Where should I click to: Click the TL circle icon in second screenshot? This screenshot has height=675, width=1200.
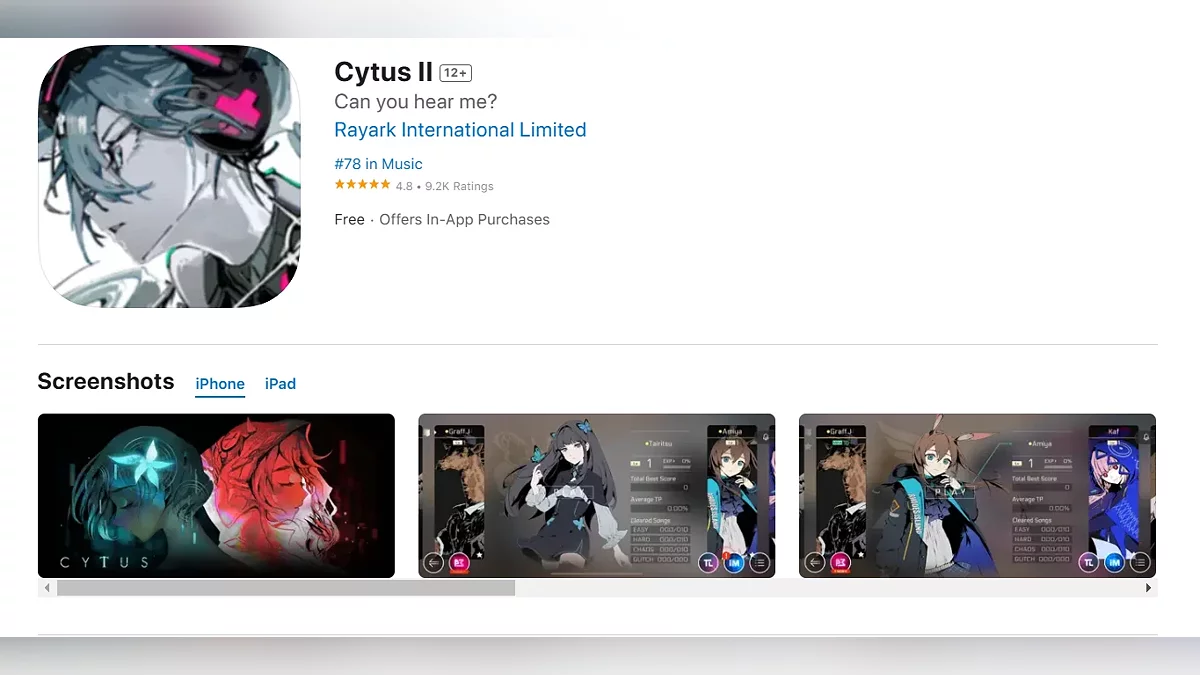pos(709,563)
